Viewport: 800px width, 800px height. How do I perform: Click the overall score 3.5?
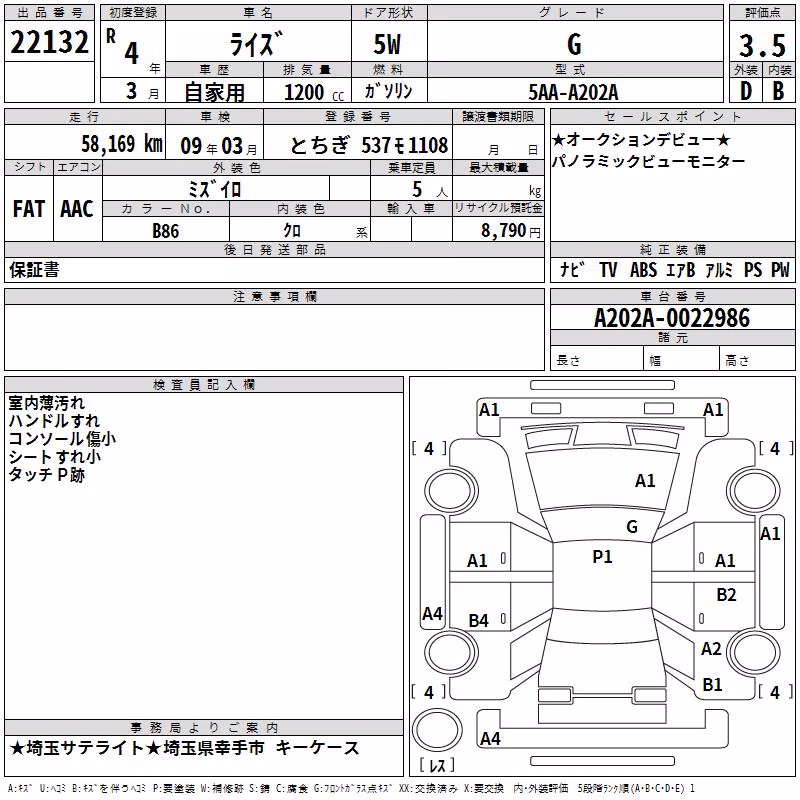point(762,45)
